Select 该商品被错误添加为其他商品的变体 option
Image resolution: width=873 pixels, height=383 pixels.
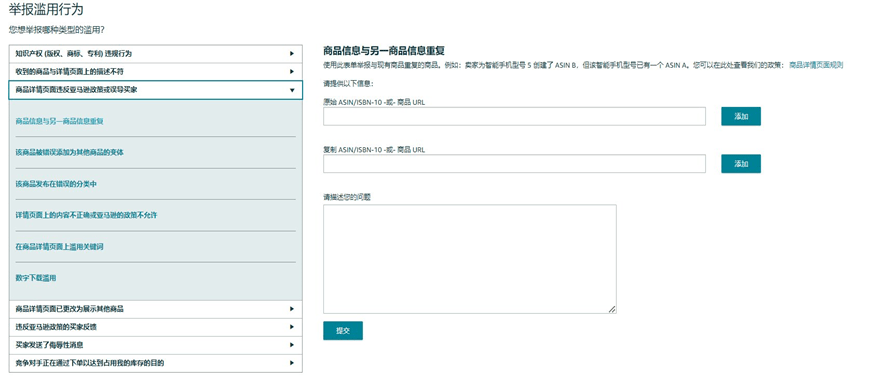pyautogui.click(x=70, y=153)
